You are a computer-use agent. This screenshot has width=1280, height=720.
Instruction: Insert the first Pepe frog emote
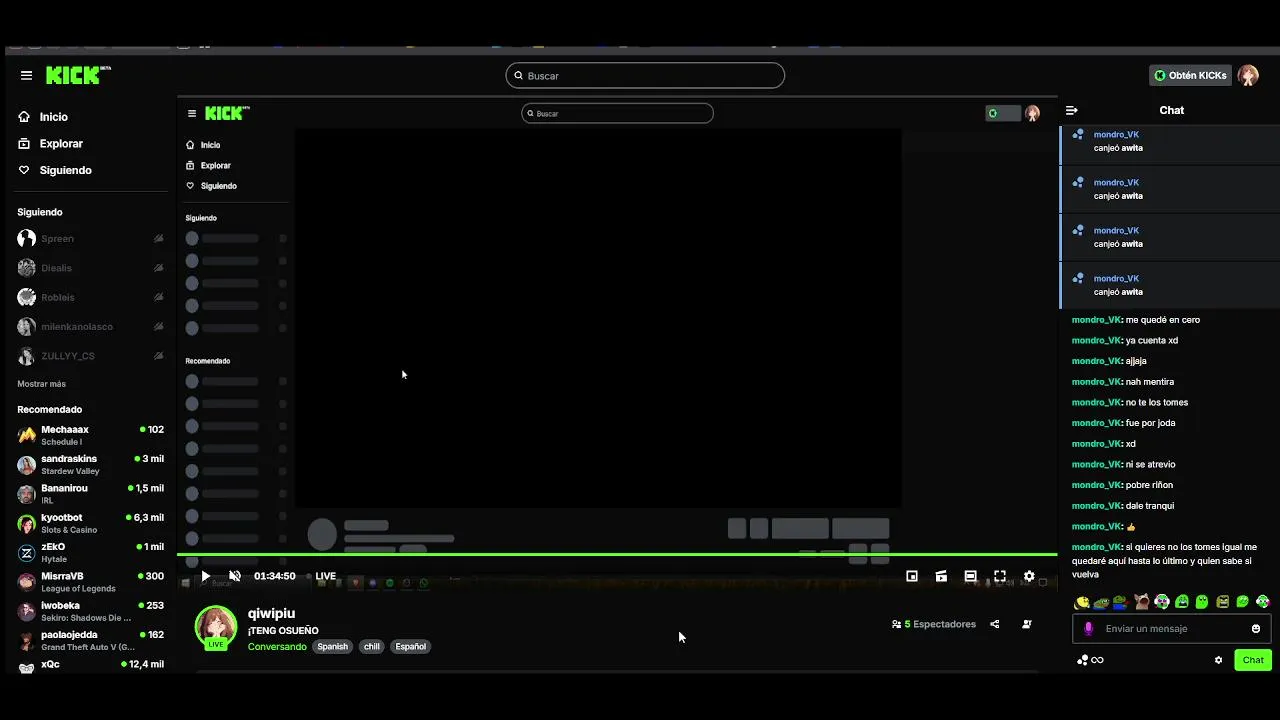[1102, 602]
